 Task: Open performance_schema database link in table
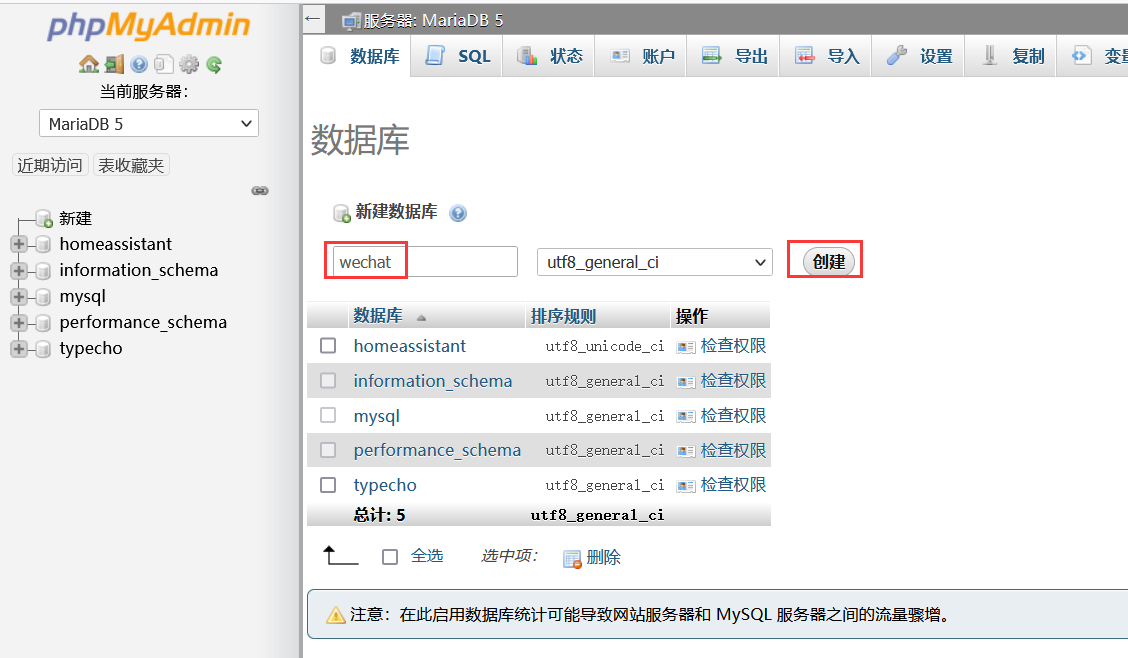coord(437,450)
